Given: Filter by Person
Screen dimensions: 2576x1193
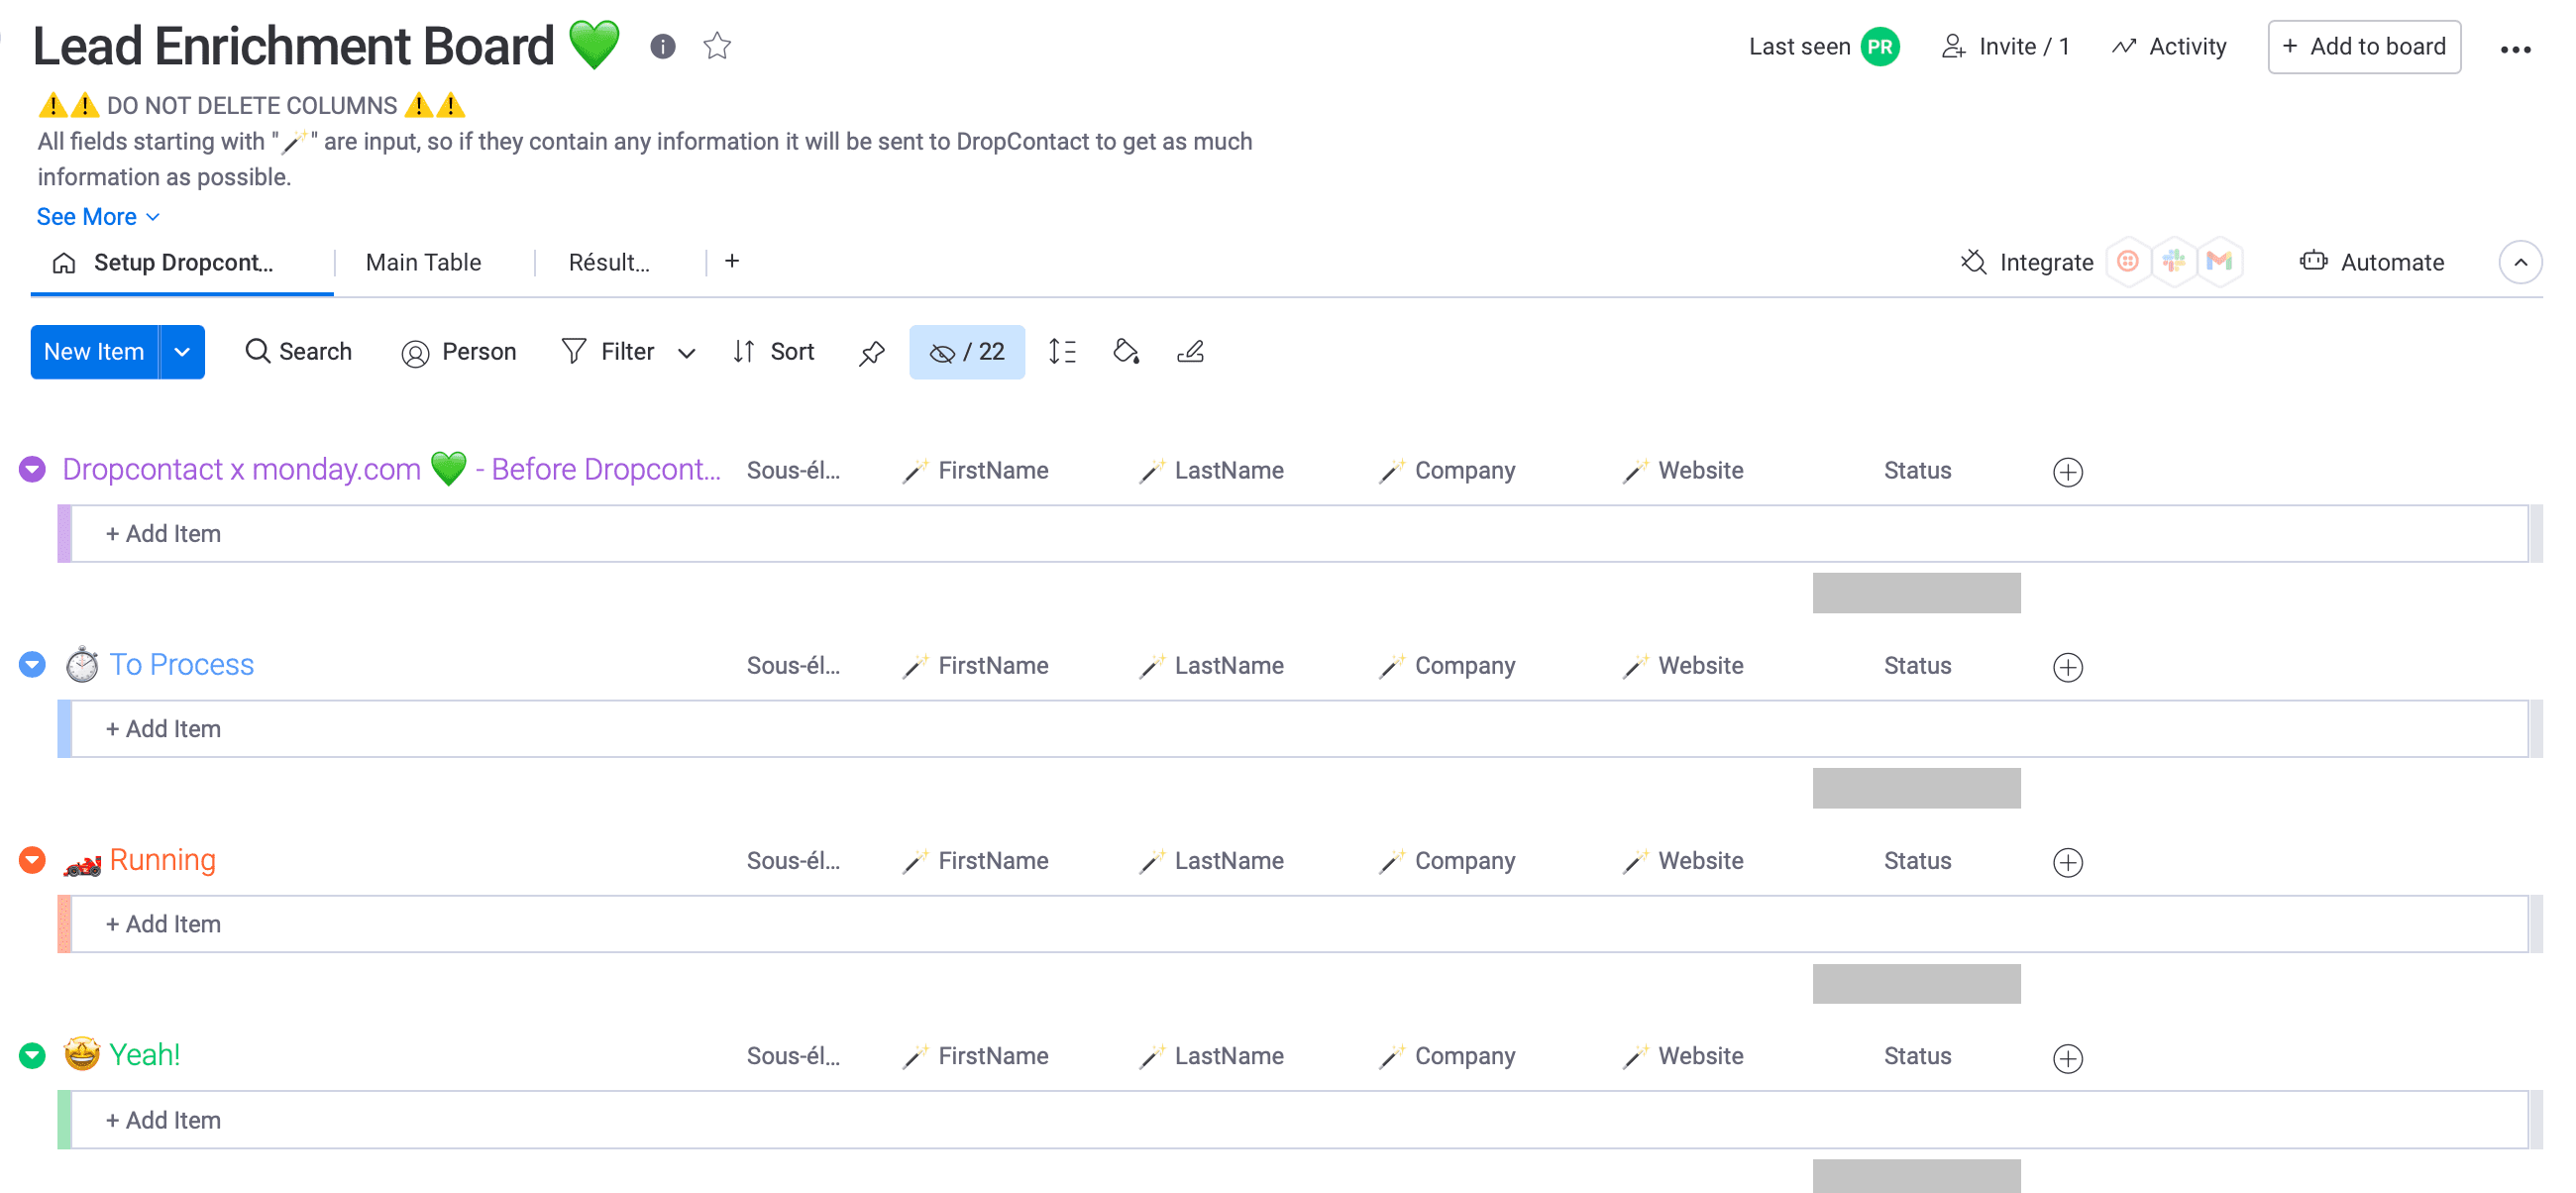Looking at the screenshot, I should pos(458,352).
